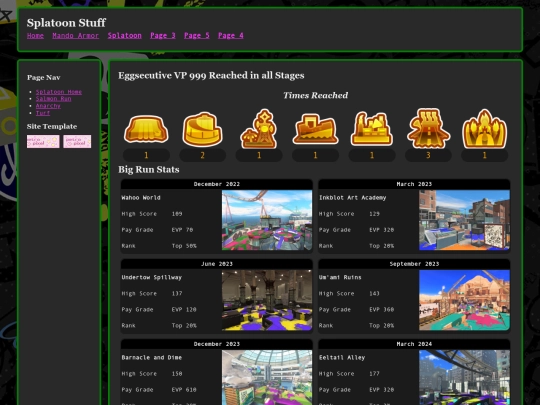Click Wahoo World pay grade 'EVP 70'

[x=182, y=230]
